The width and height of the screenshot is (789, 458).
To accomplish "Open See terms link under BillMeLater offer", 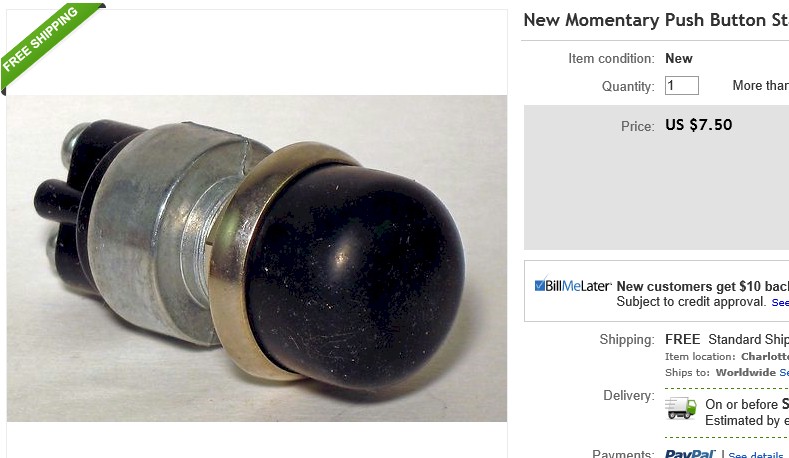I will tap(780, 302).
